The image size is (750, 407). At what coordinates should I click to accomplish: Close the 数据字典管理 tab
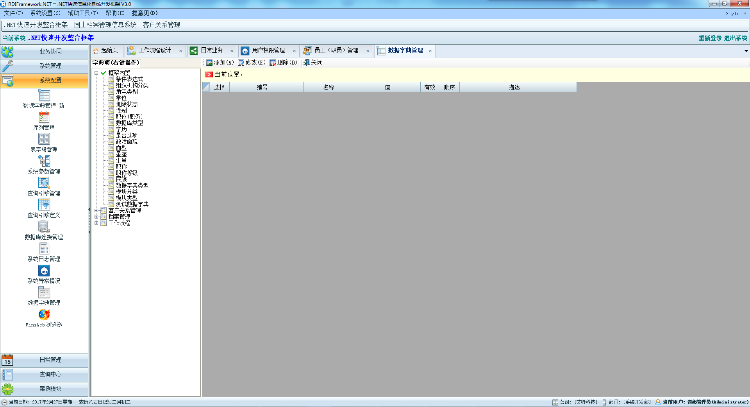click(430, 51)
